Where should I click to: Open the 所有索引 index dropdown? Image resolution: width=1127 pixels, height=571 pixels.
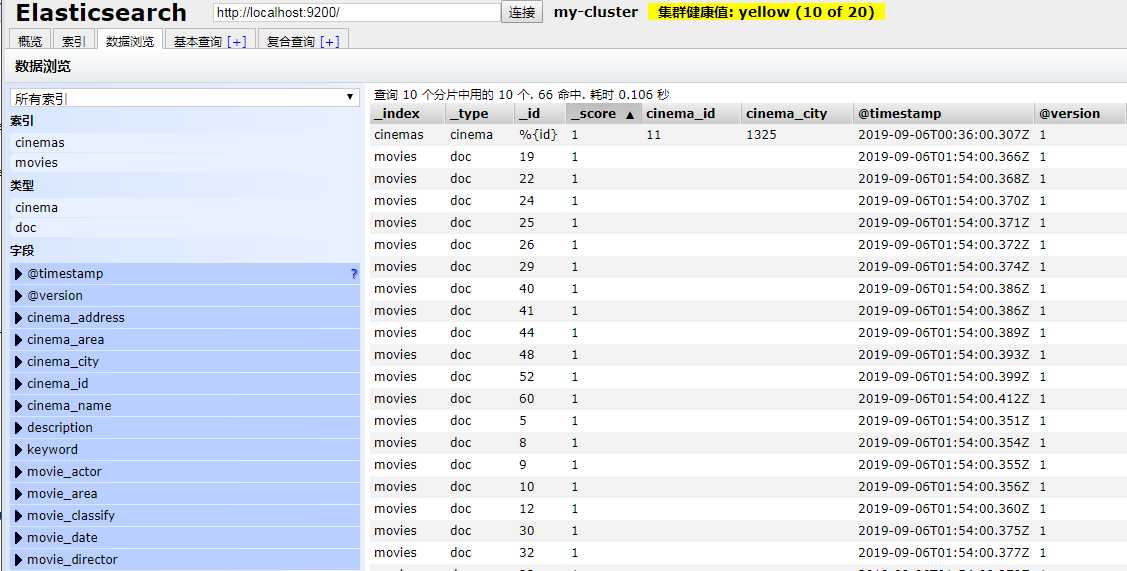point(185,98)
